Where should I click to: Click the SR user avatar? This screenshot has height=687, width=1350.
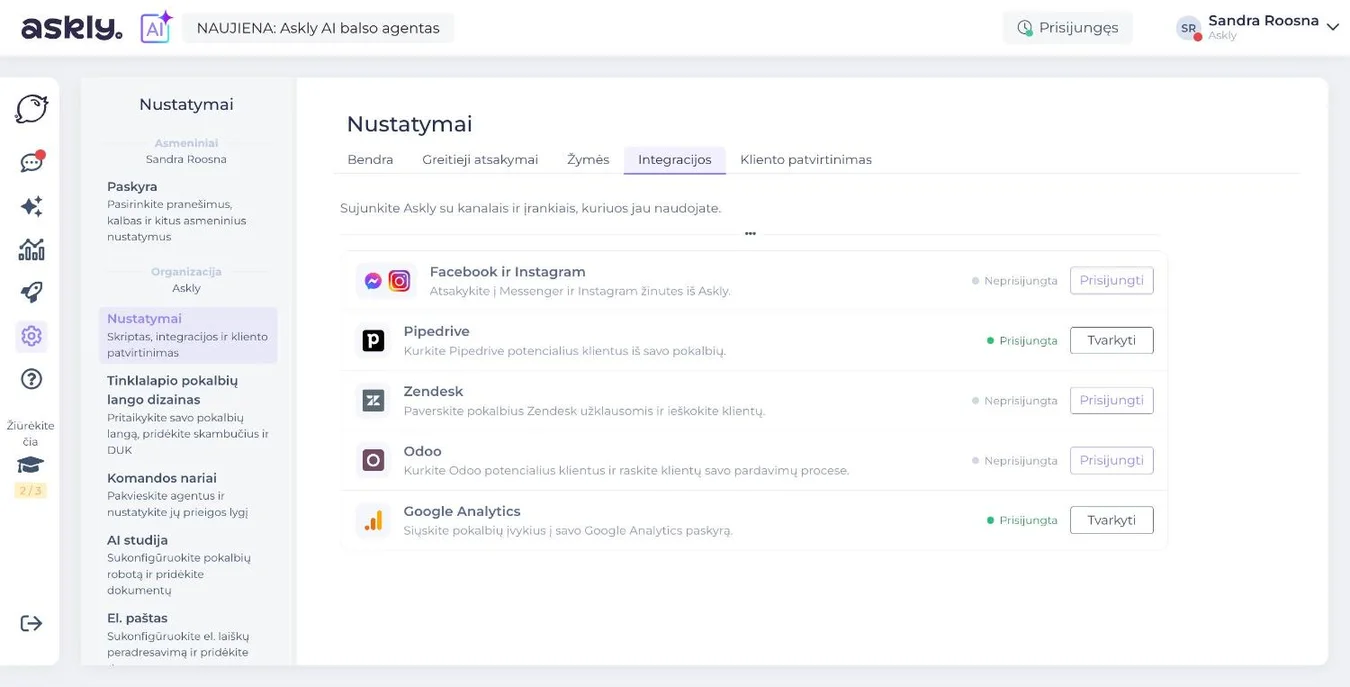pos(1188,28)
